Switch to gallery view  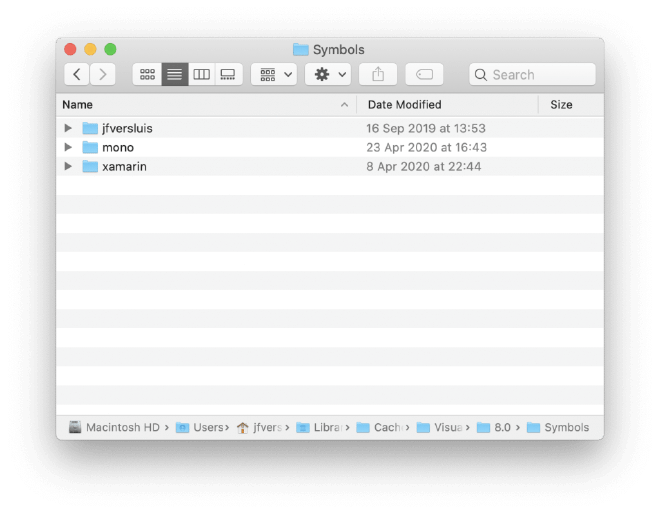click(x=229, y=75)
